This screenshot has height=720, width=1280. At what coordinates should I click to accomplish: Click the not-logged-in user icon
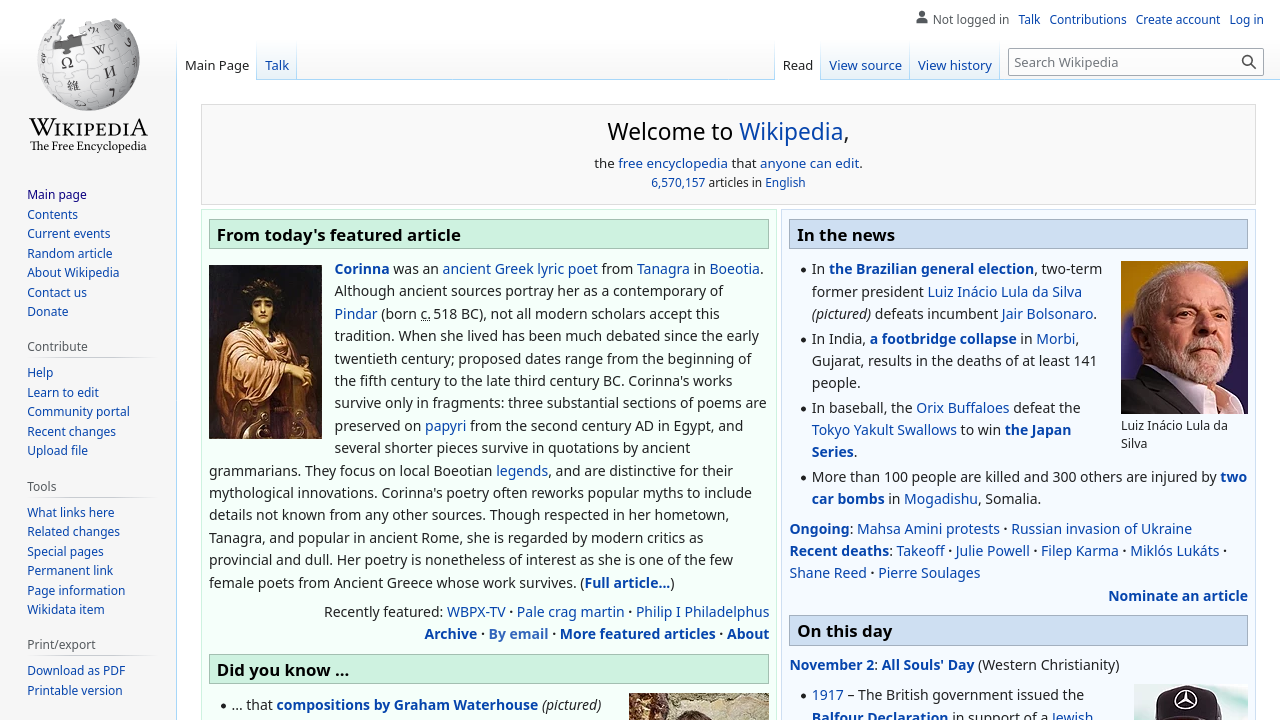(922, 18)
